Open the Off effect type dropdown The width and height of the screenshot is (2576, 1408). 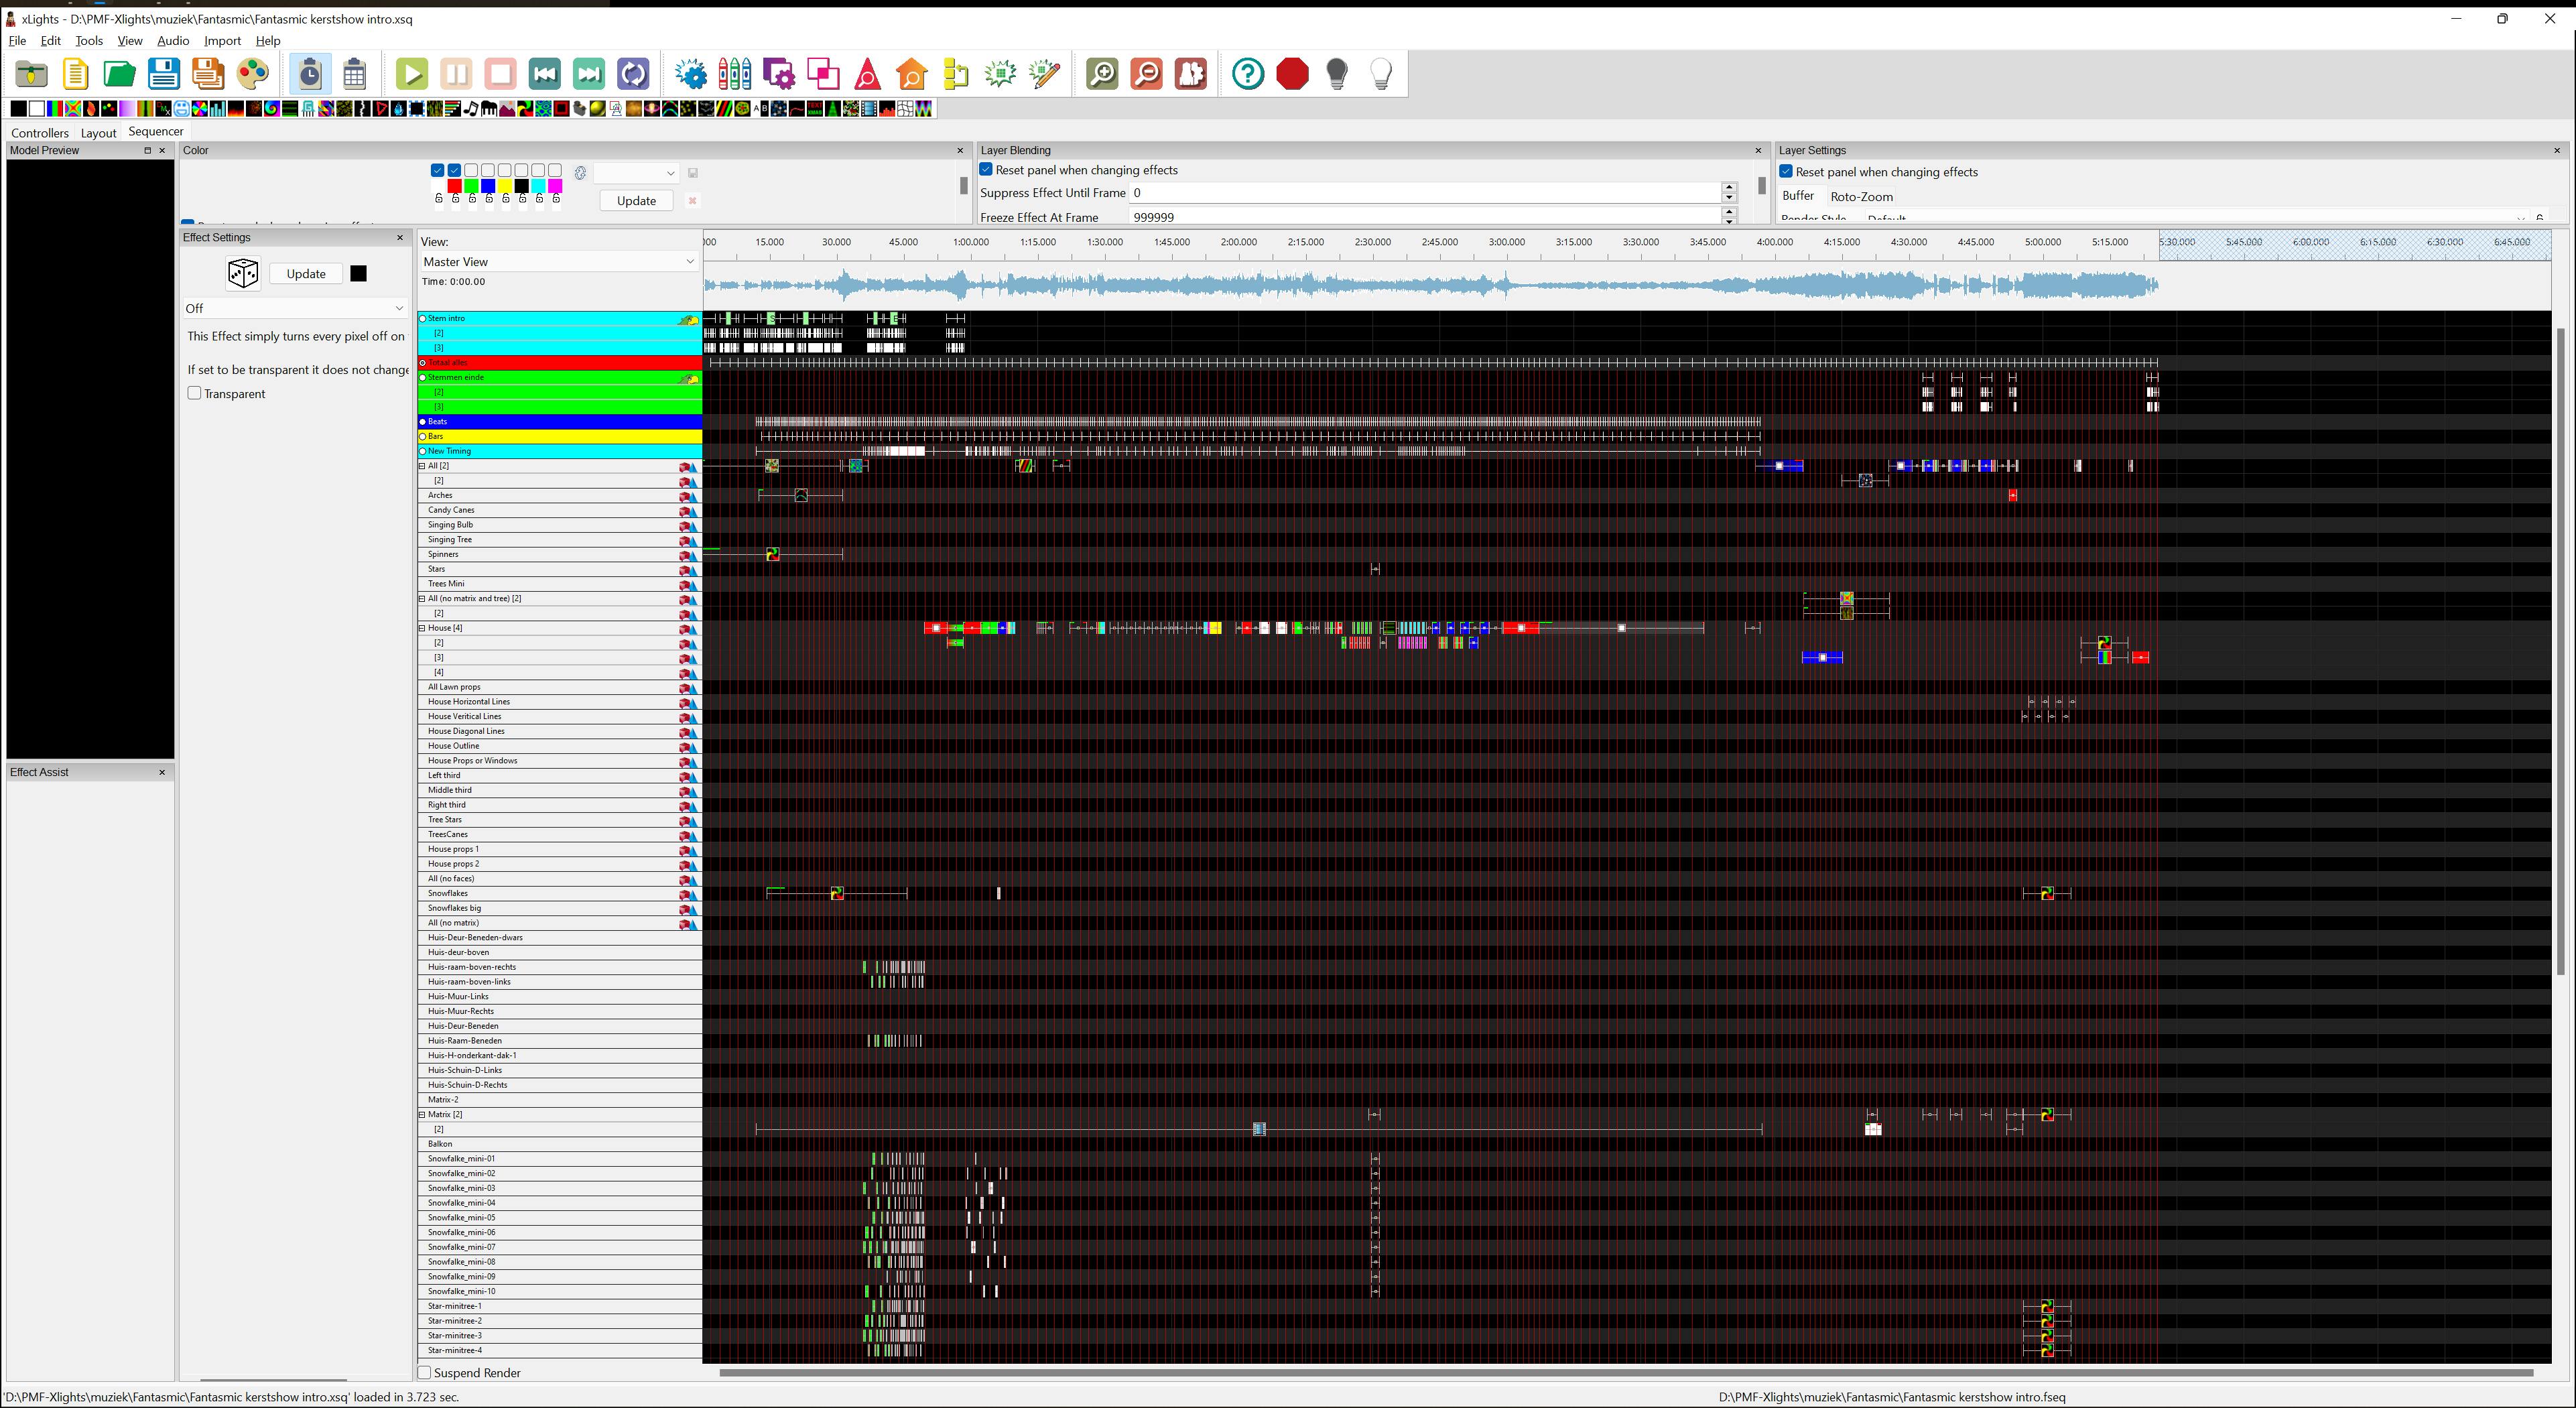click(x=295, y=308)
